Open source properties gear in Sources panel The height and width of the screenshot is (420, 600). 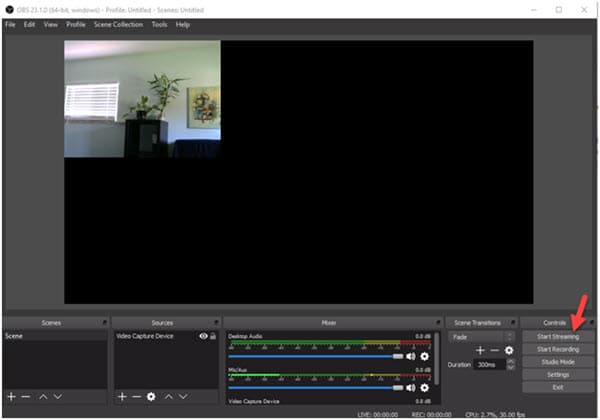[151, 397]
